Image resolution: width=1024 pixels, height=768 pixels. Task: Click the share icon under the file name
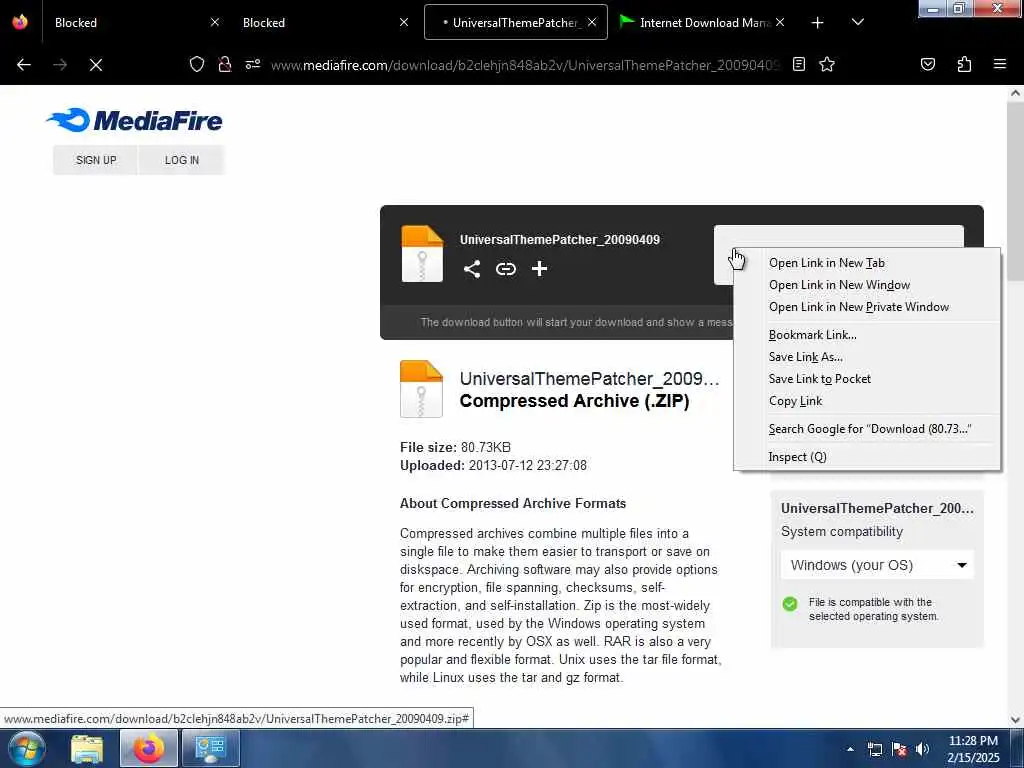(472, 268)
